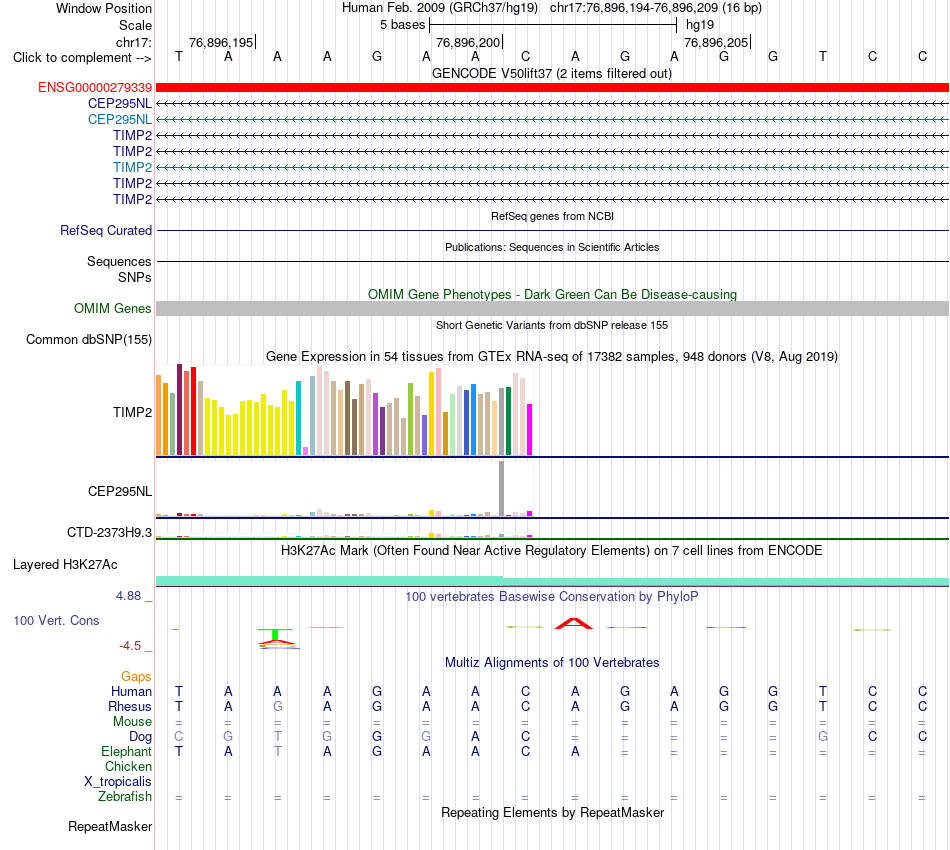Click the chr17:76,896,194-76,896,209 (16 bp) header text

(x=656, y=8)
